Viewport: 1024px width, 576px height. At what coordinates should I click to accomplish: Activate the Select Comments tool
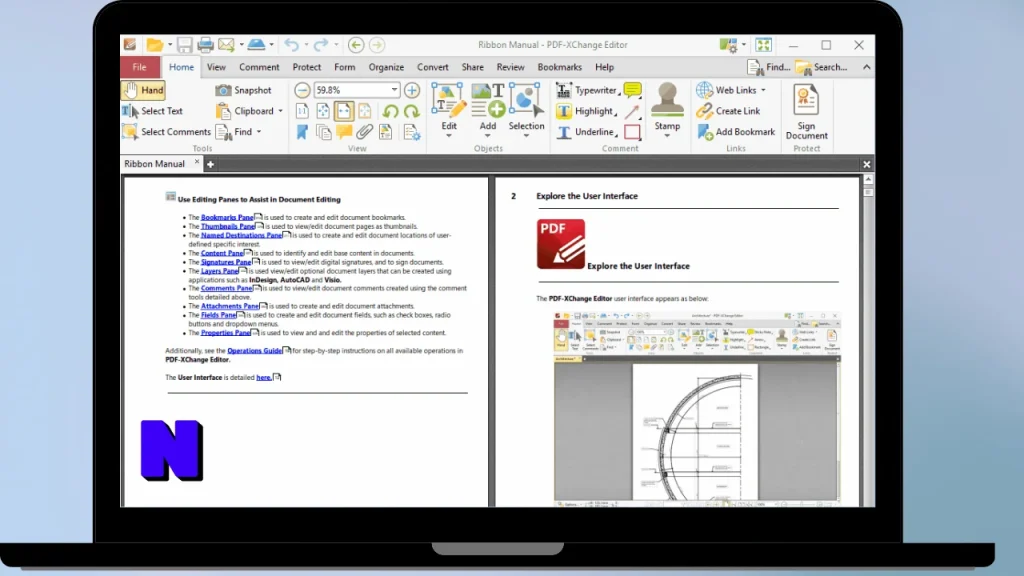point(166,132)
